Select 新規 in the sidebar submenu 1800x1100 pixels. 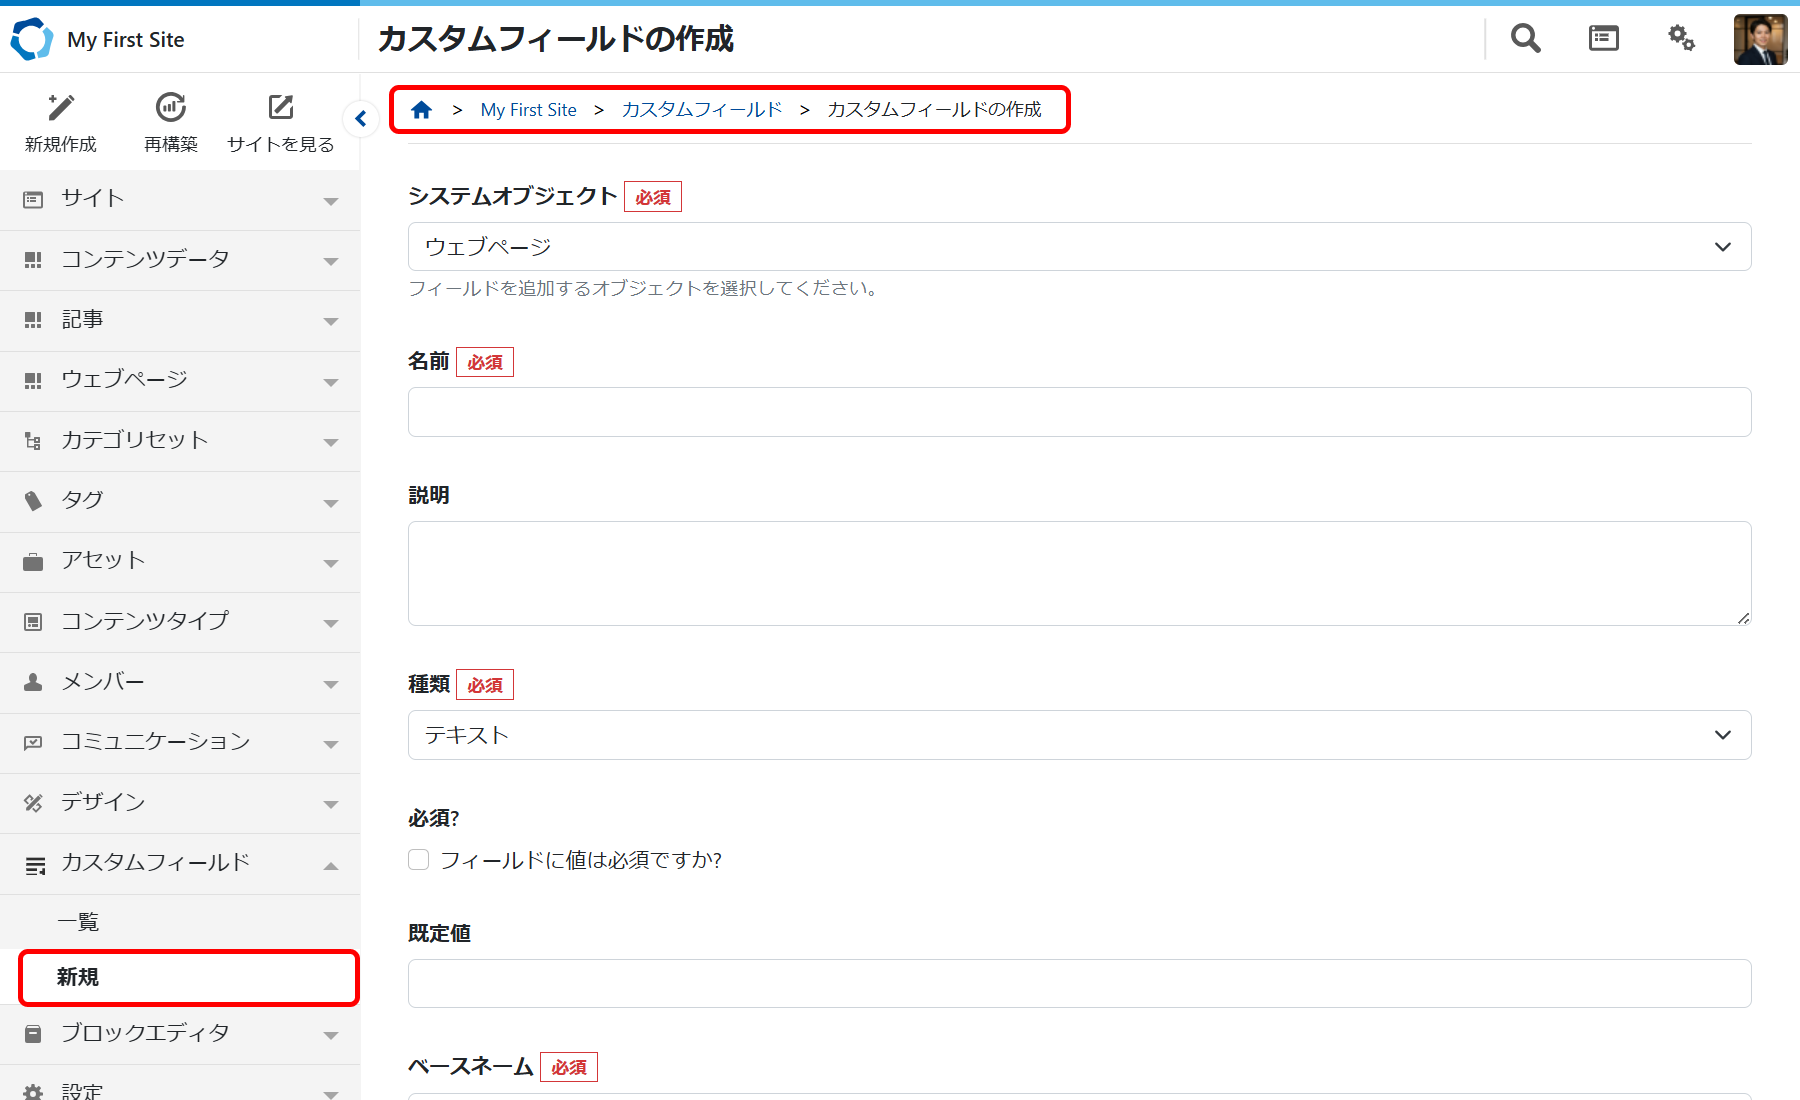[x=78, y=977]
